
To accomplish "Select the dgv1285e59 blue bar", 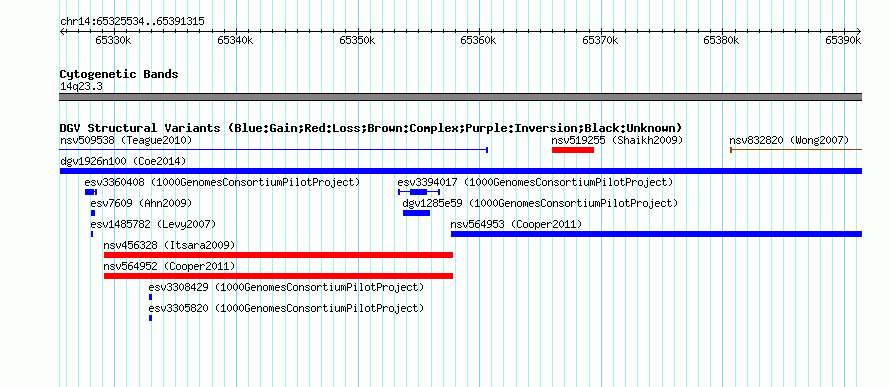I will [x=416, y=213].
